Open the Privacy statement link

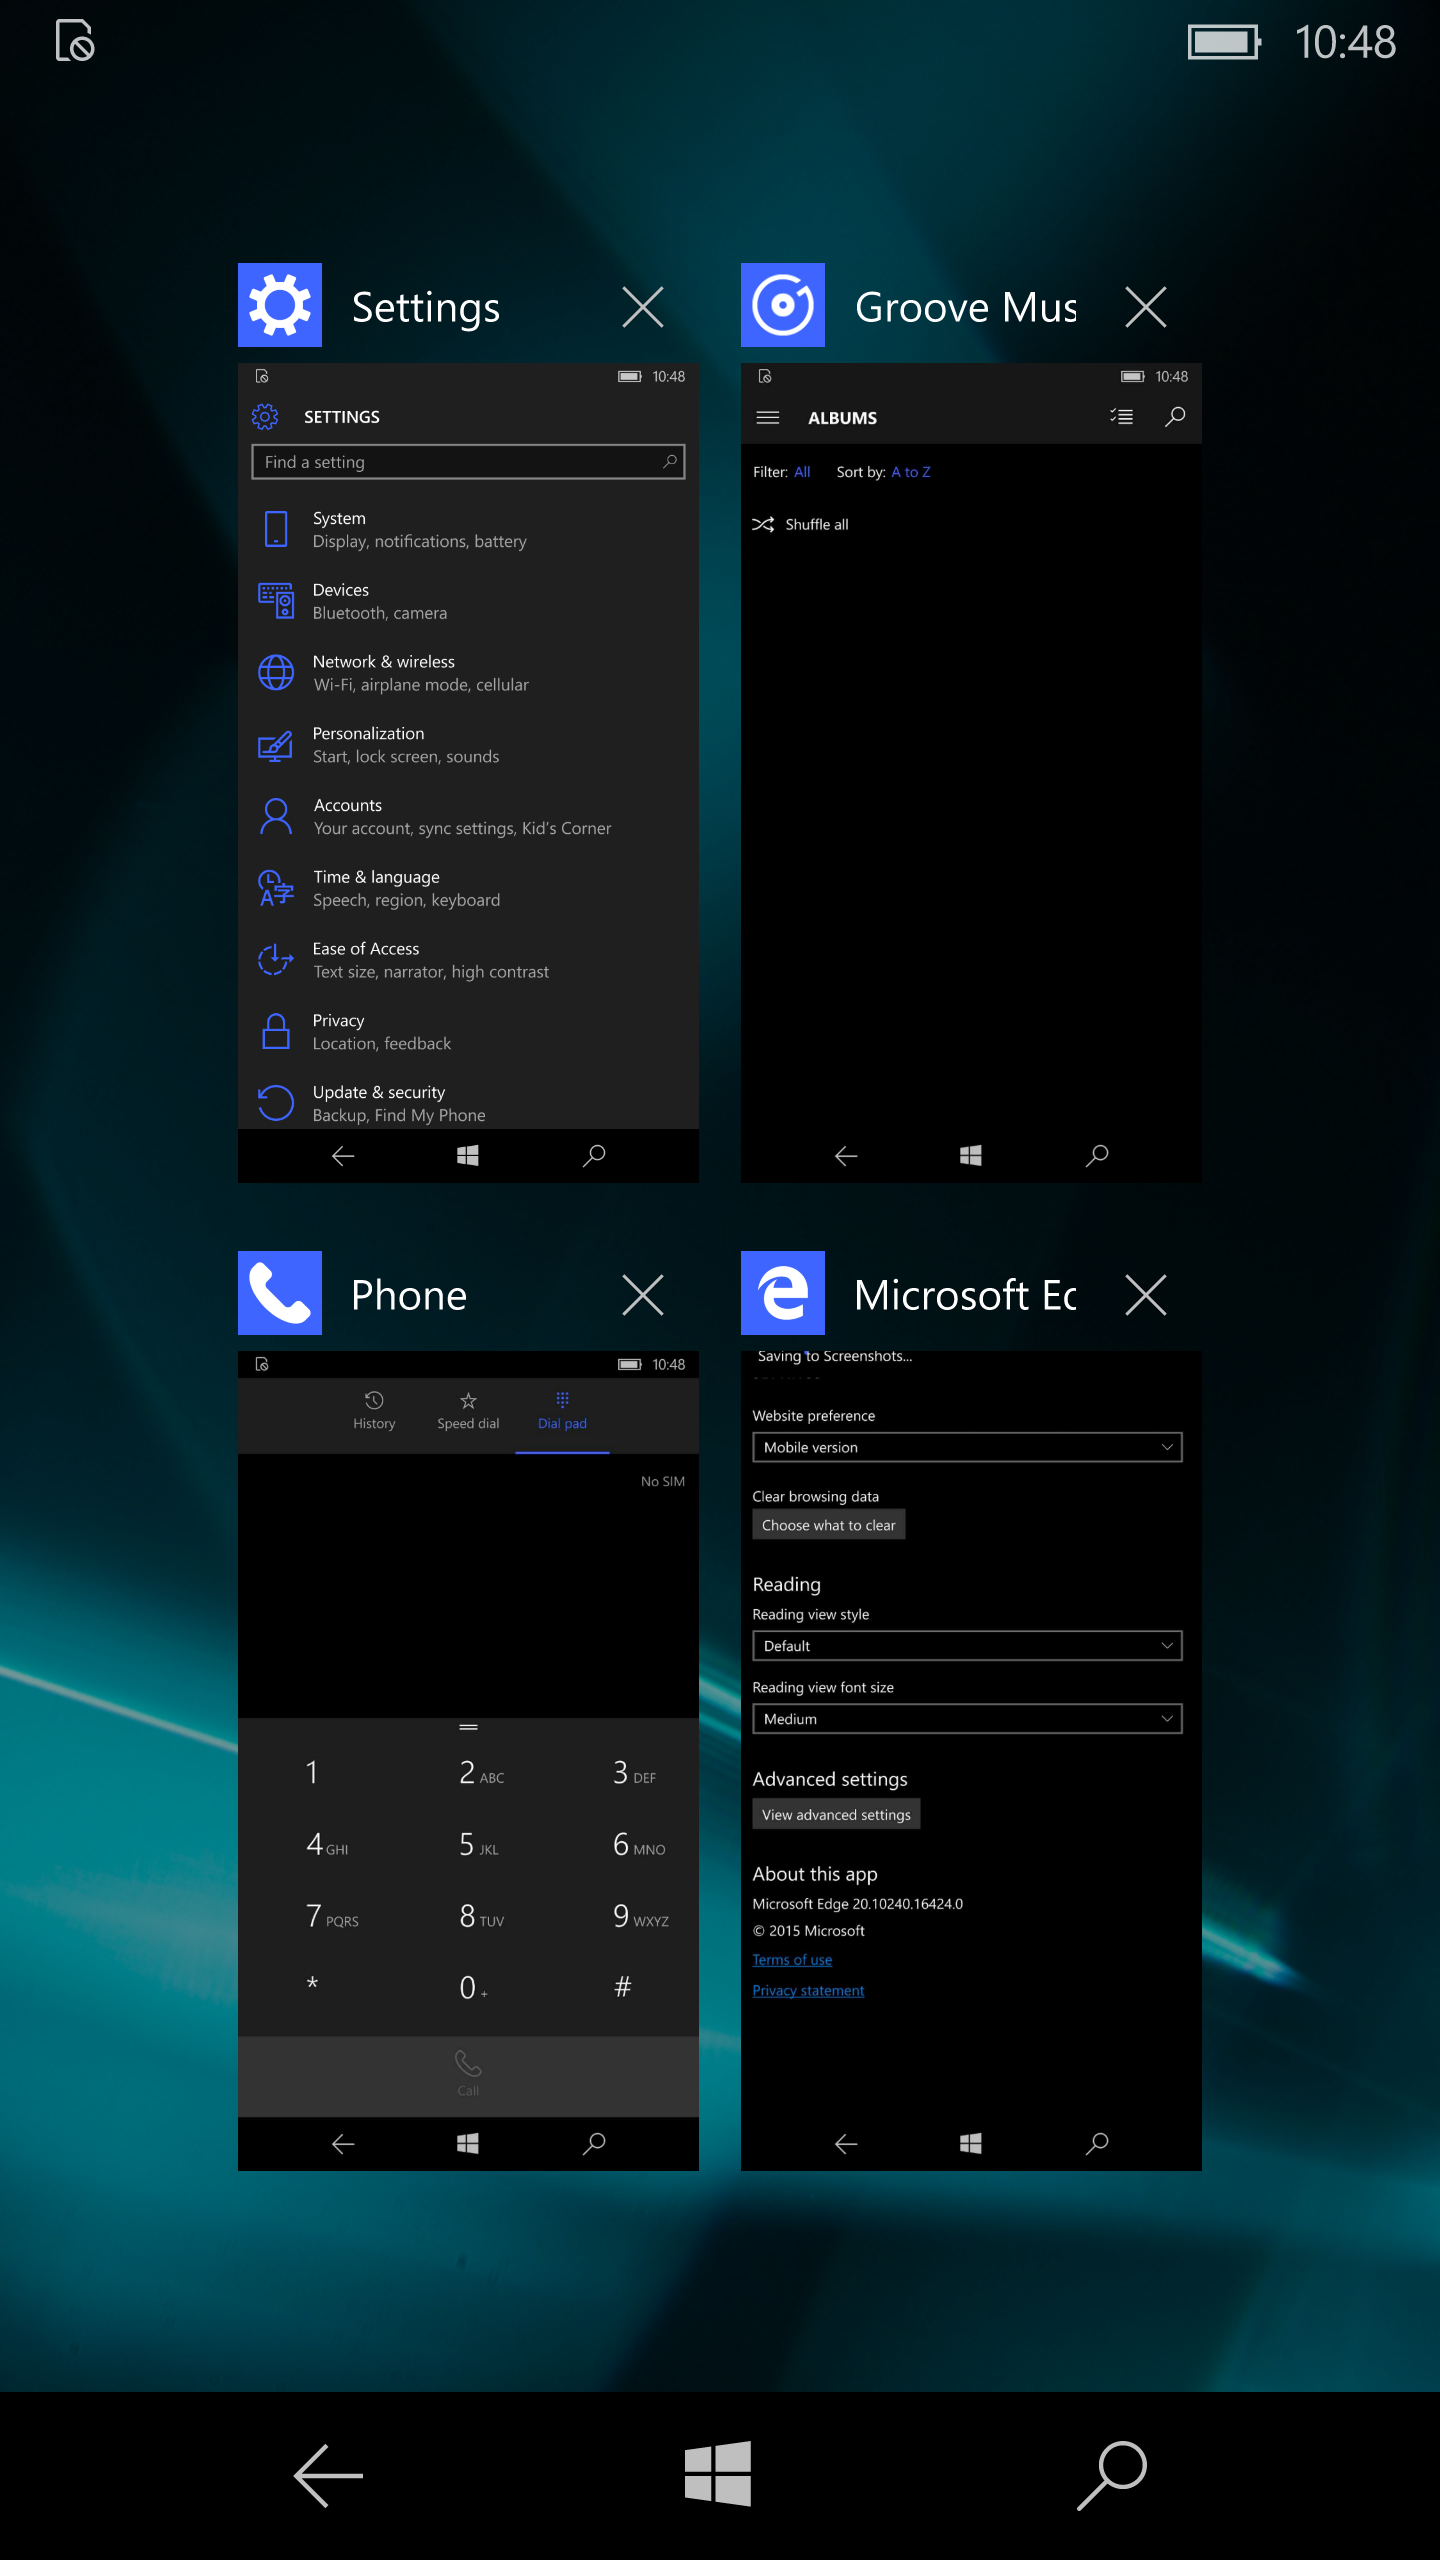pyautogui.click(x=808, y=1991)
